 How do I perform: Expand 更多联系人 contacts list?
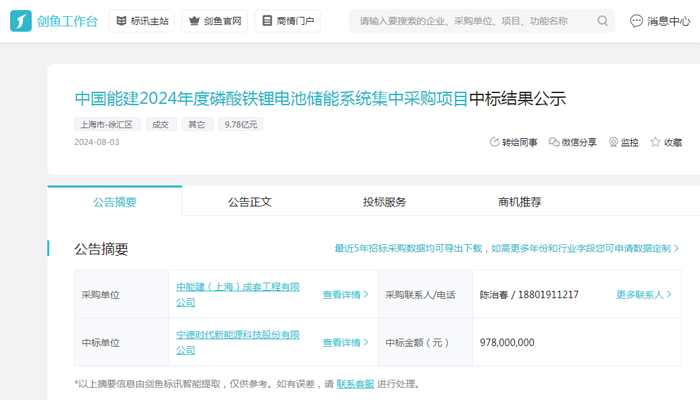click(644, 295)
